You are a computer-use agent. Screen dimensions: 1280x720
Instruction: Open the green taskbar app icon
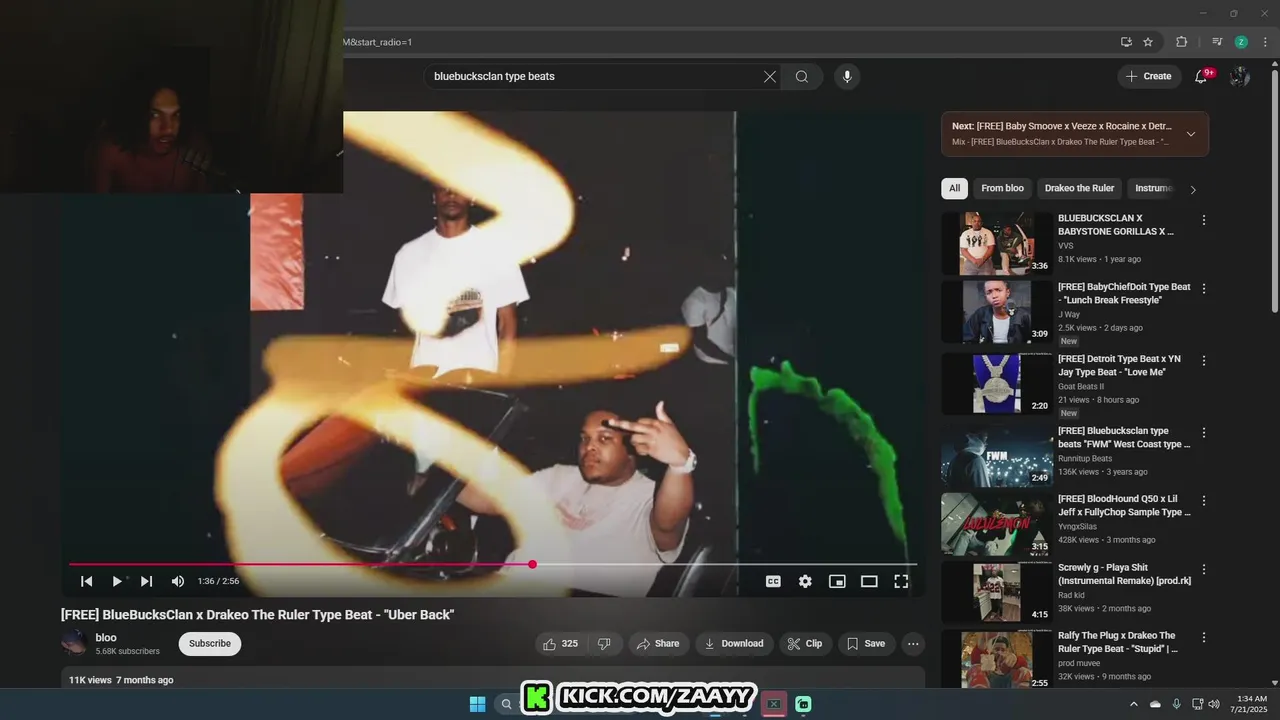(x=803, y=704)
